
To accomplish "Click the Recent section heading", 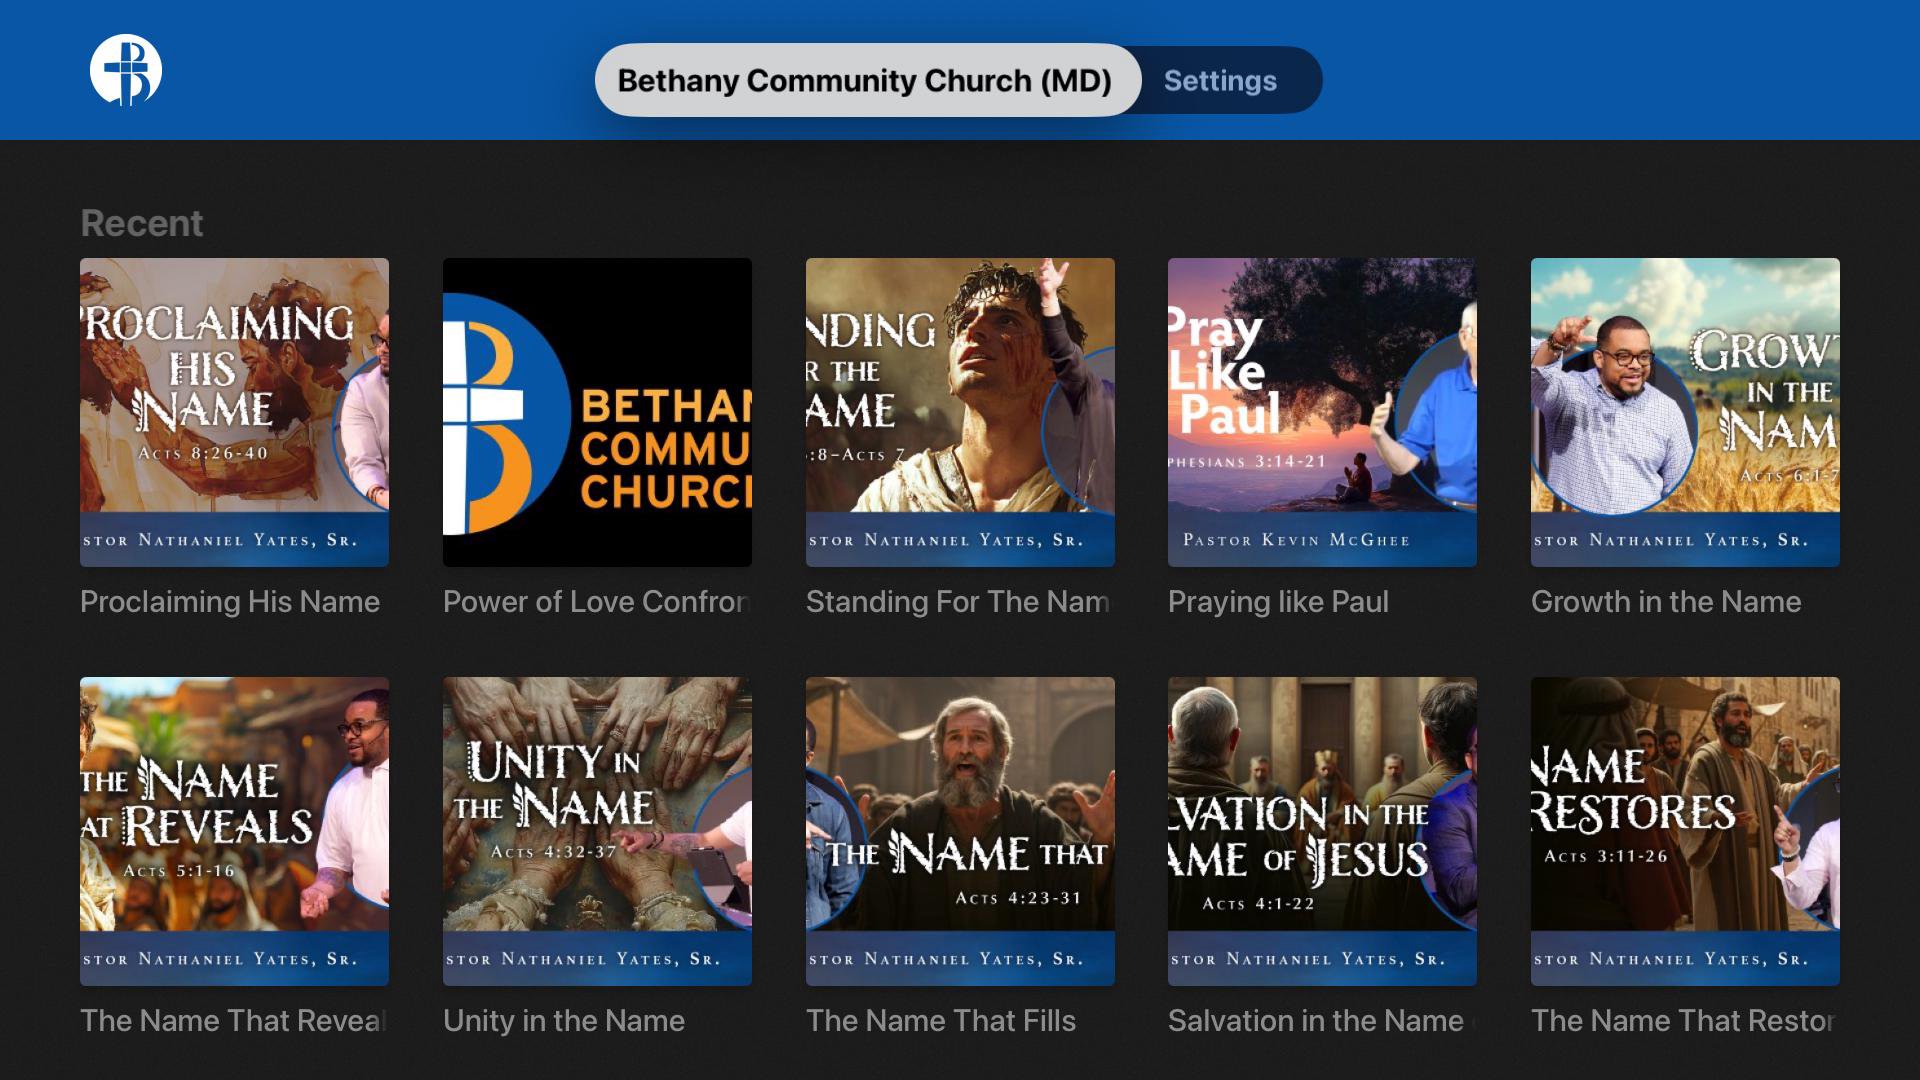I will point(141,223).
